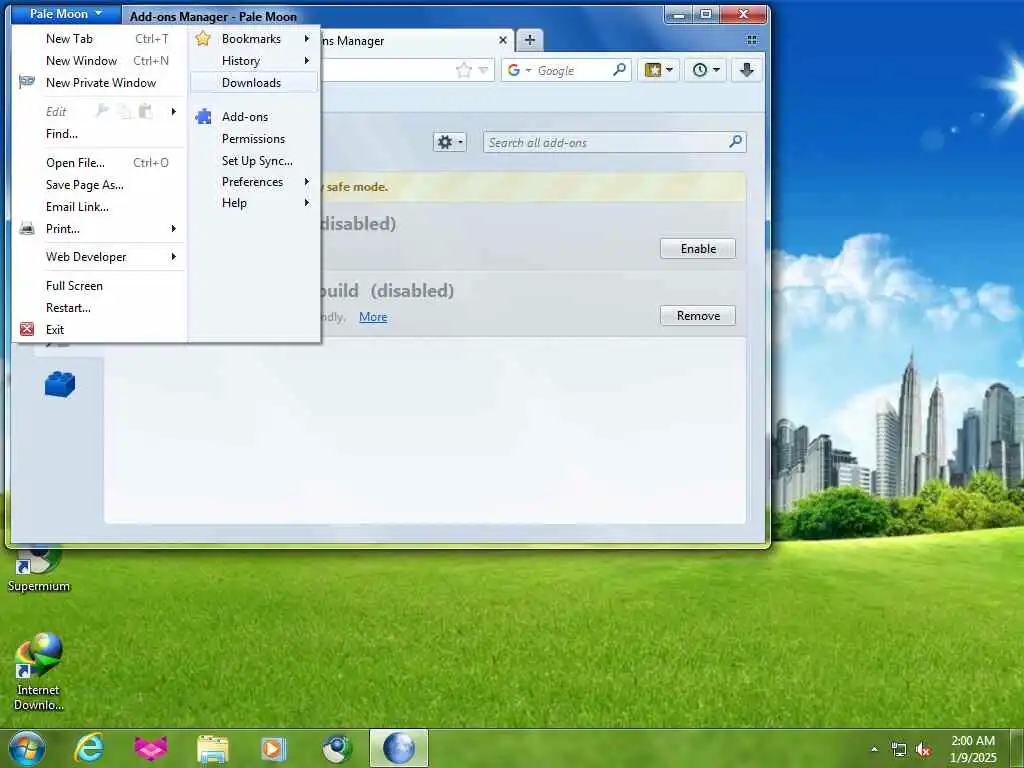The height and width of the screenshot is (768, 1024).
Task: Click the red Exit icon
Action: [x=27, y=329]
